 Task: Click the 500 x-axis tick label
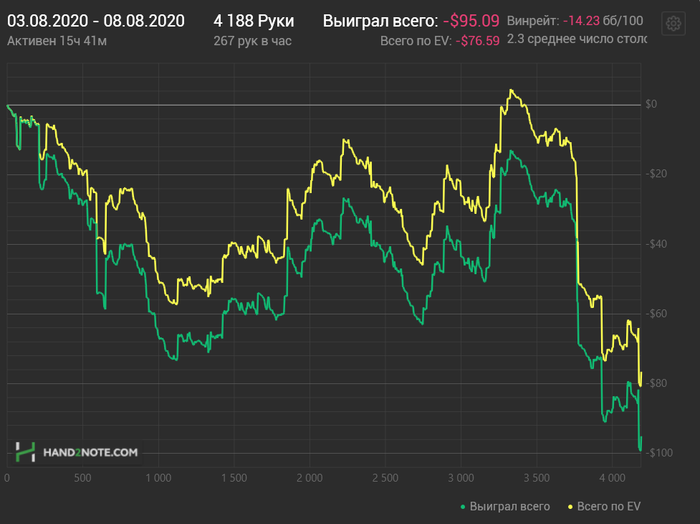pos(83,478)
